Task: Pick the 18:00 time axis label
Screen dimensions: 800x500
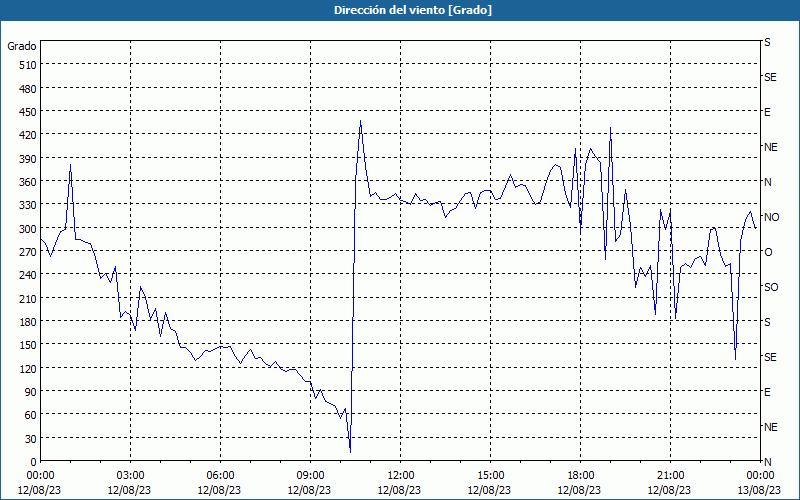Action: [581, 476]
